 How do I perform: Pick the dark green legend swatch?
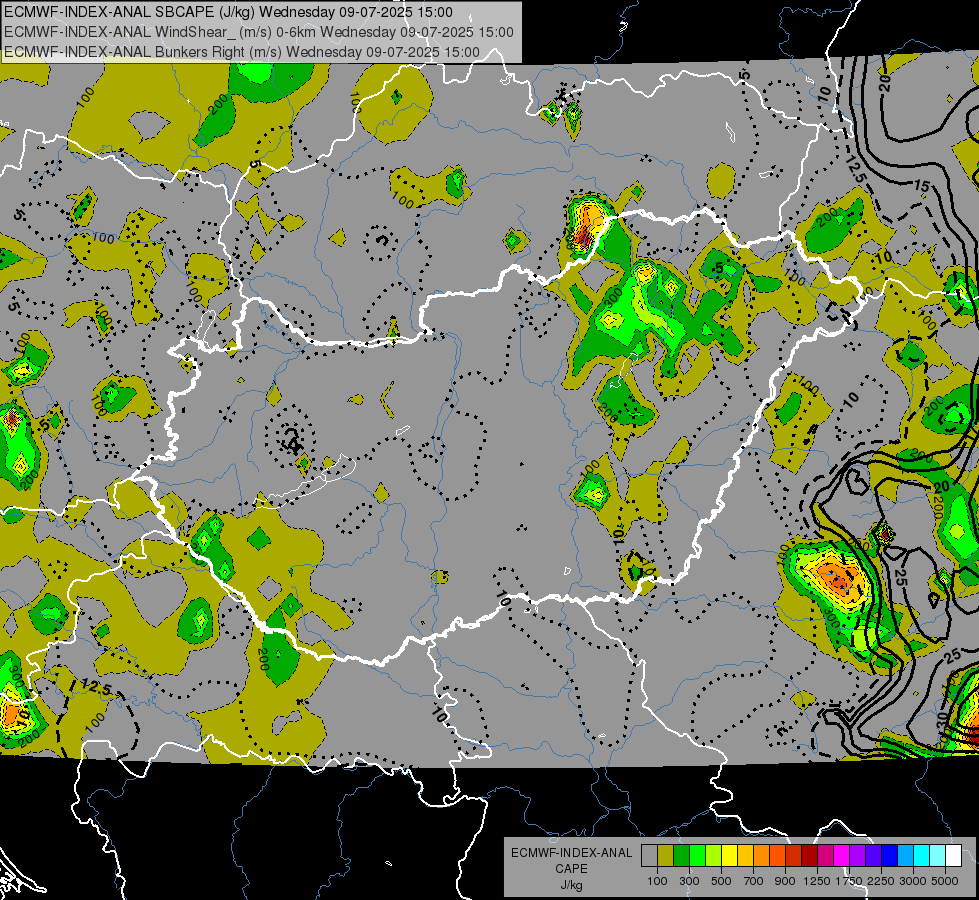click(x=681, y=856)
